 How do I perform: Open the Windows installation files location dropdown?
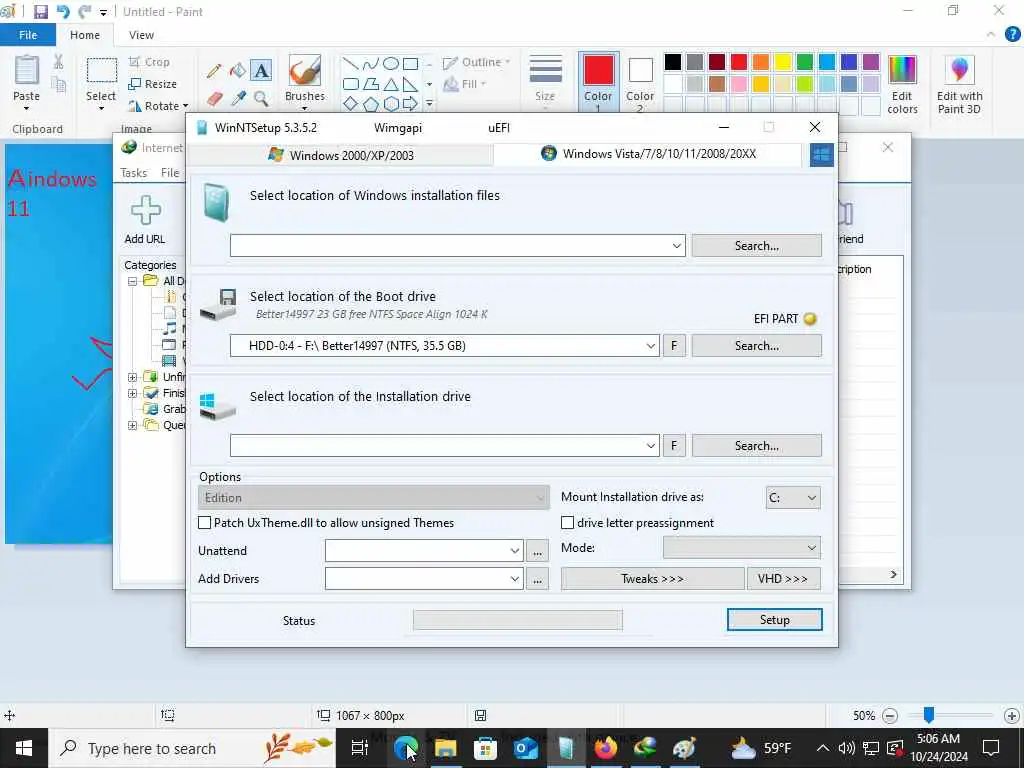pos(677,246)
